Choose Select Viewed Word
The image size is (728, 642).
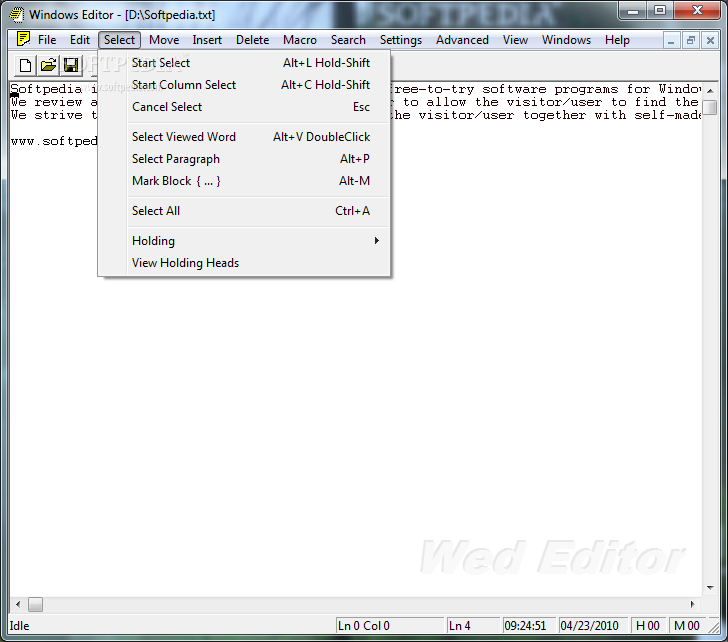[244, 137]
